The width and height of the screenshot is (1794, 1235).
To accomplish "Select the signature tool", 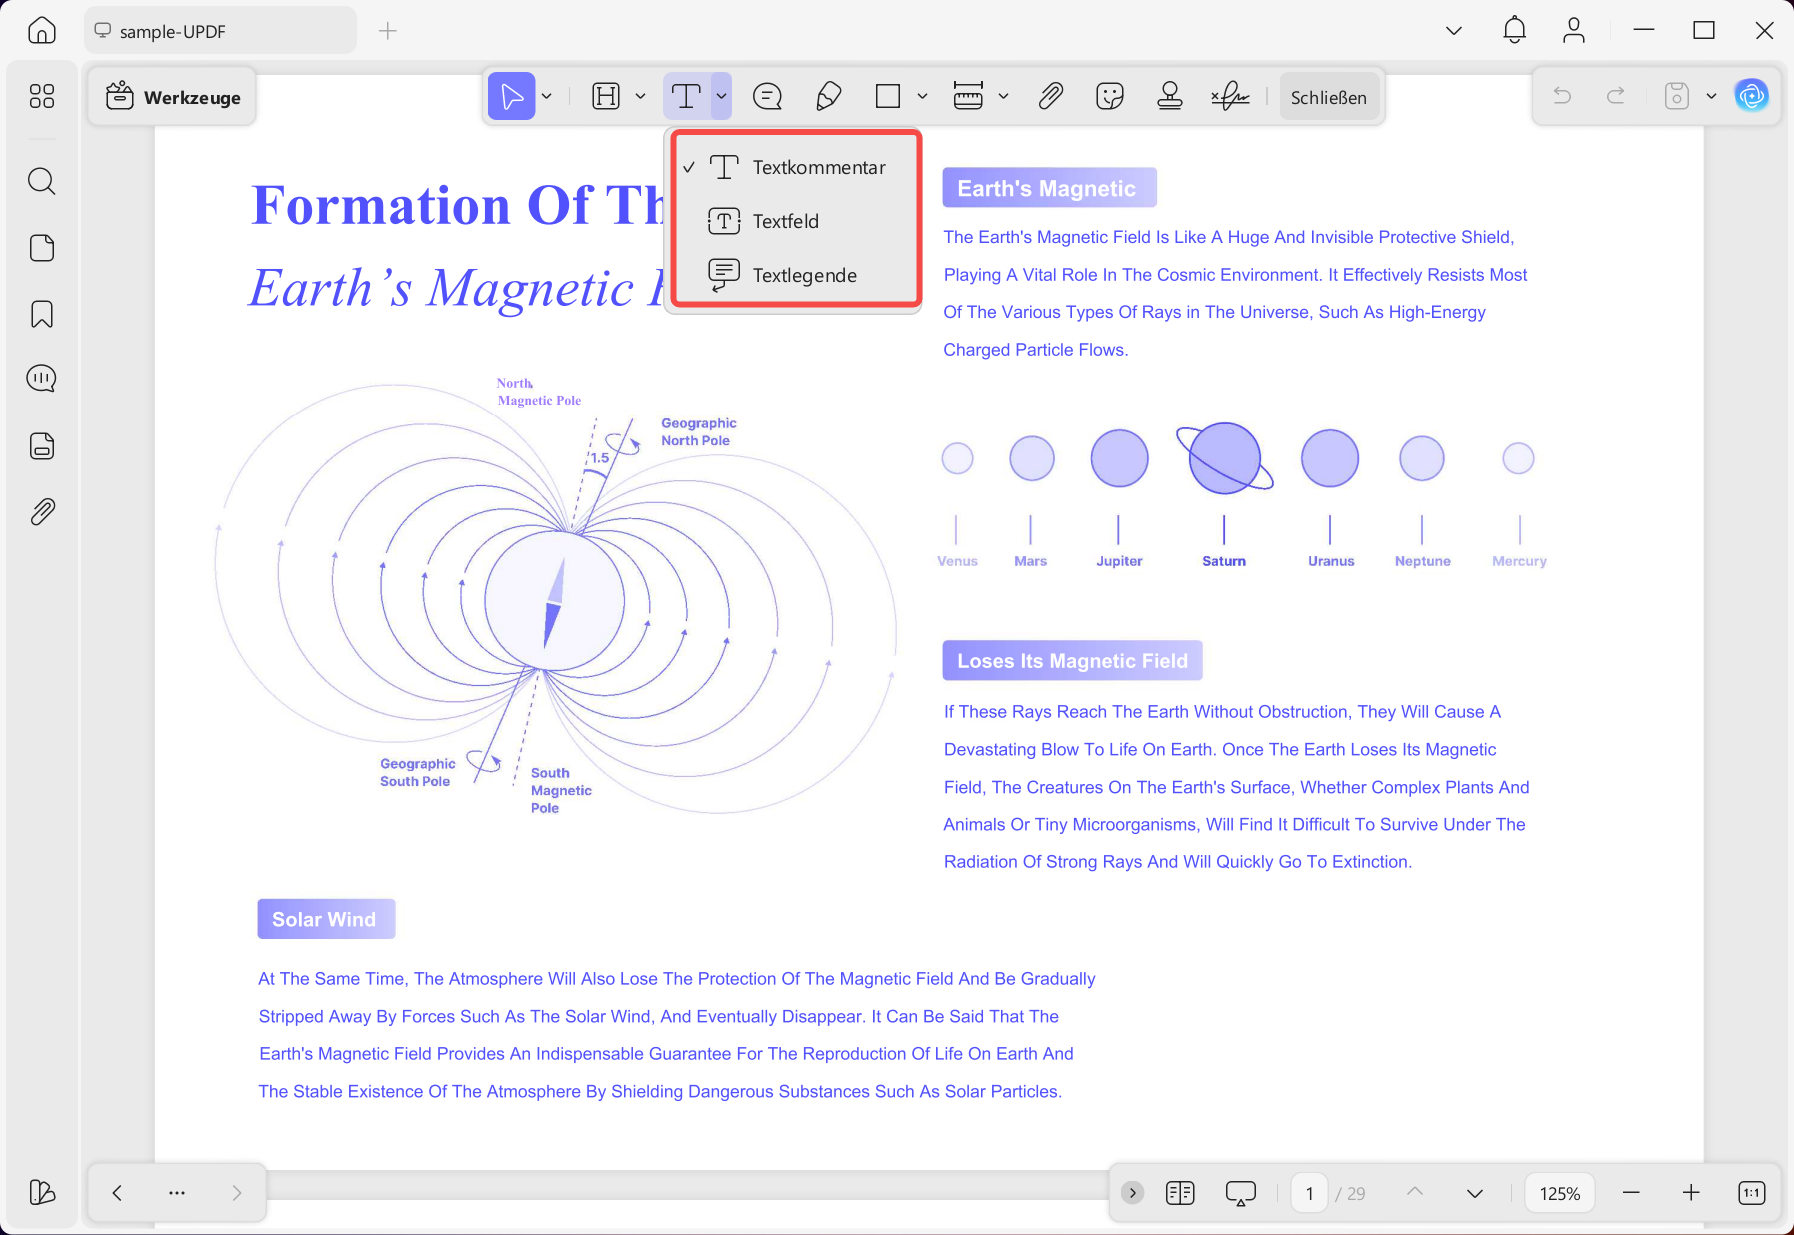I will [x=1230, y=96].
